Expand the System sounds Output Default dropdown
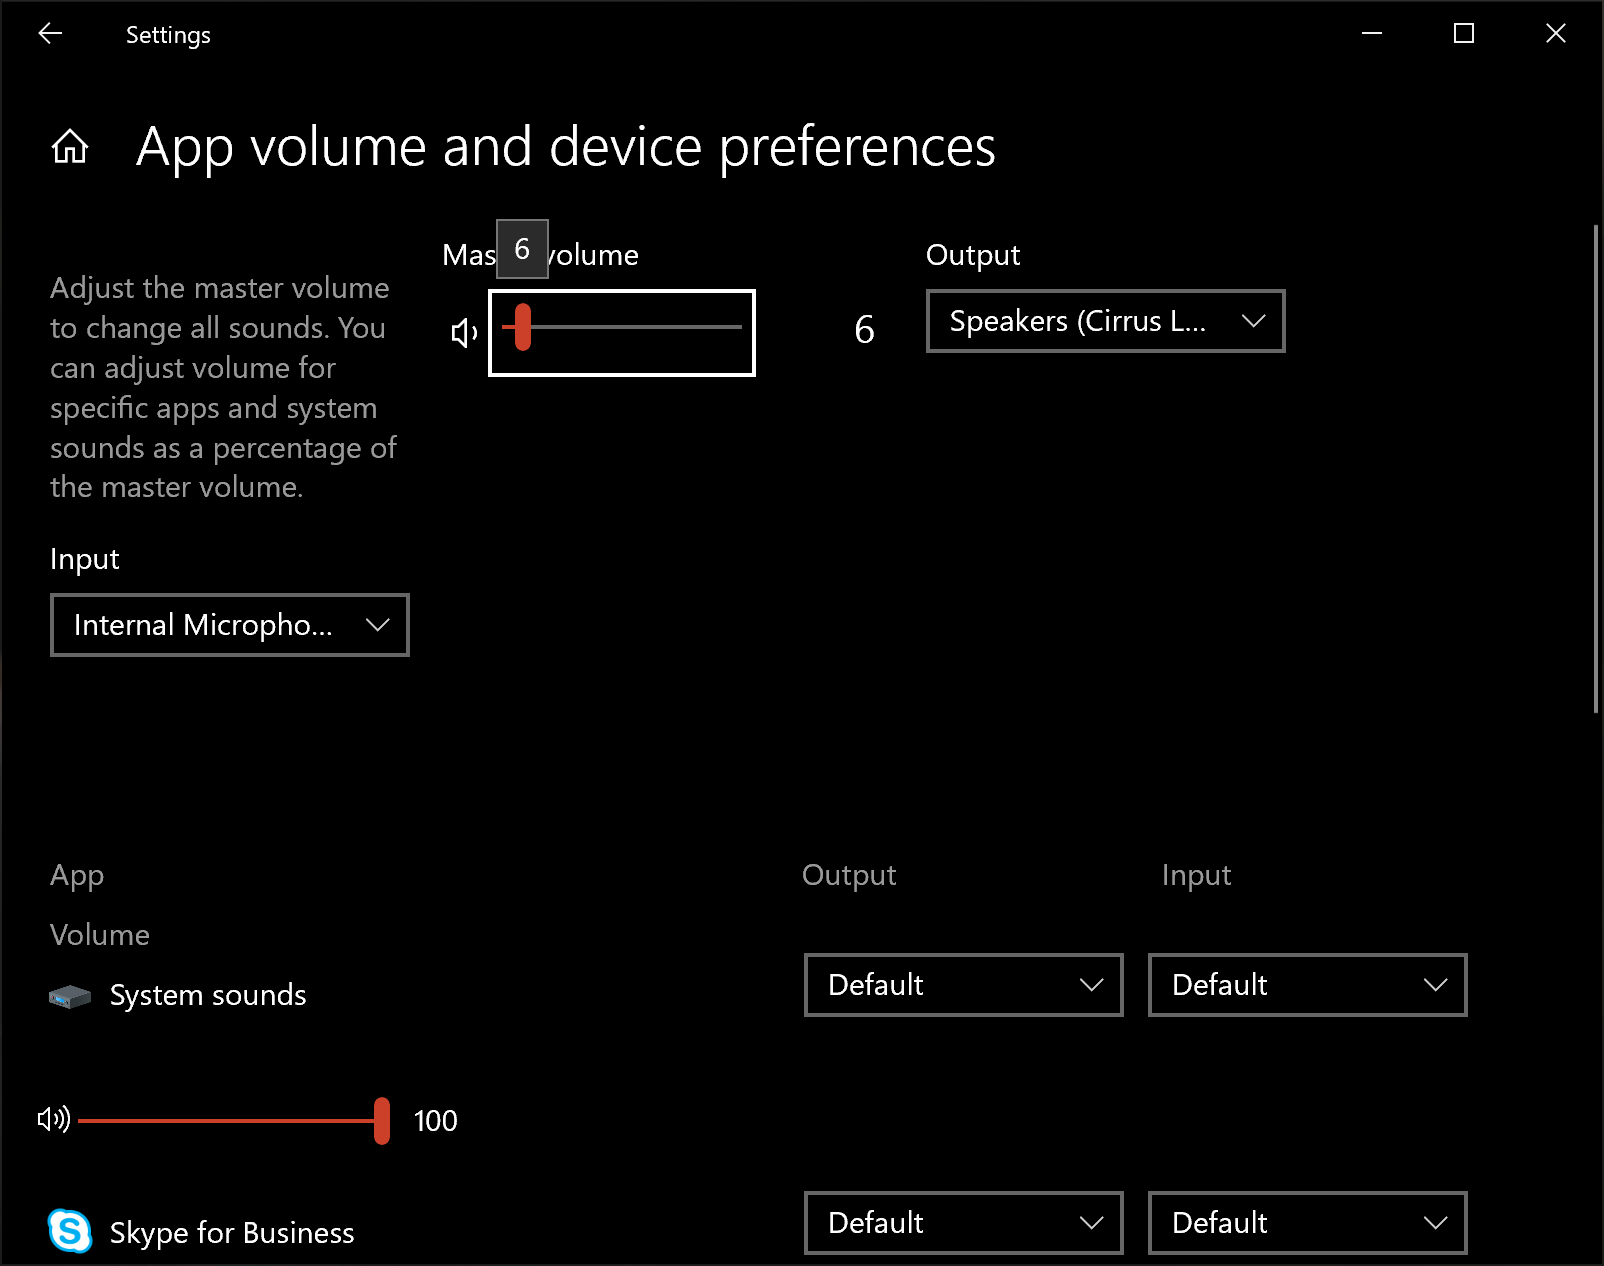 pos(963,985)
